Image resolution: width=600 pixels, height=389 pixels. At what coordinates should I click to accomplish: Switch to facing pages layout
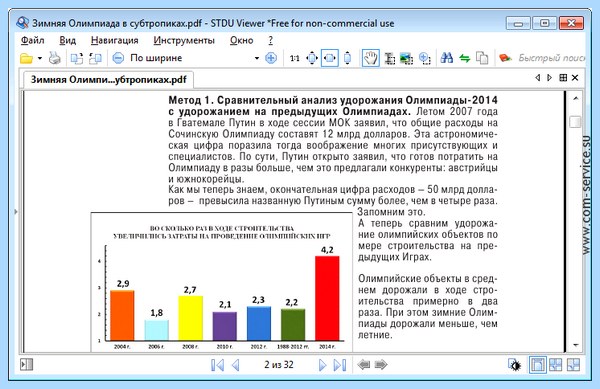[x=556, y=365]
